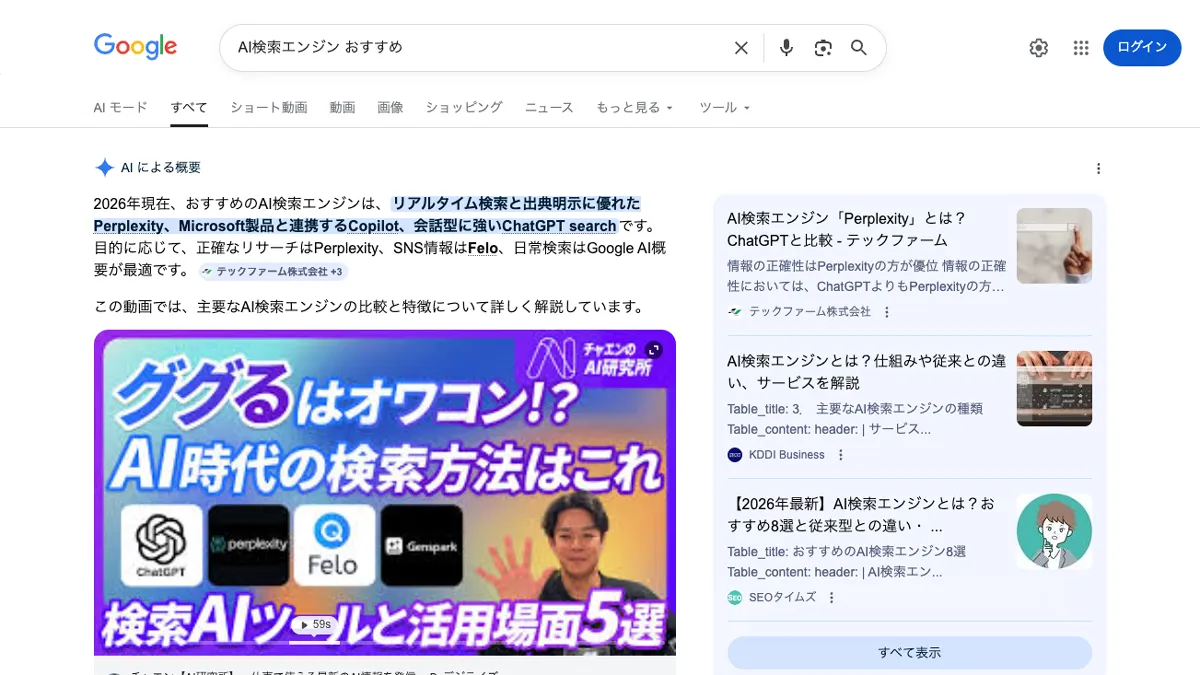The image size is (1200, 675).
Task: Click the SEOタイムズ source name
Action: coord(783,598)
